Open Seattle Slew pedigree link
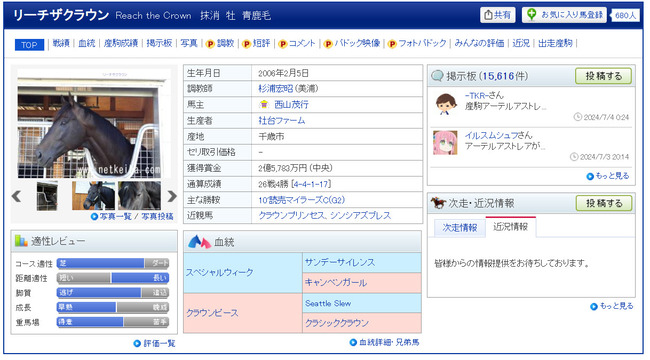The height and width of the screenshot is (360, 650). (328, 303)
